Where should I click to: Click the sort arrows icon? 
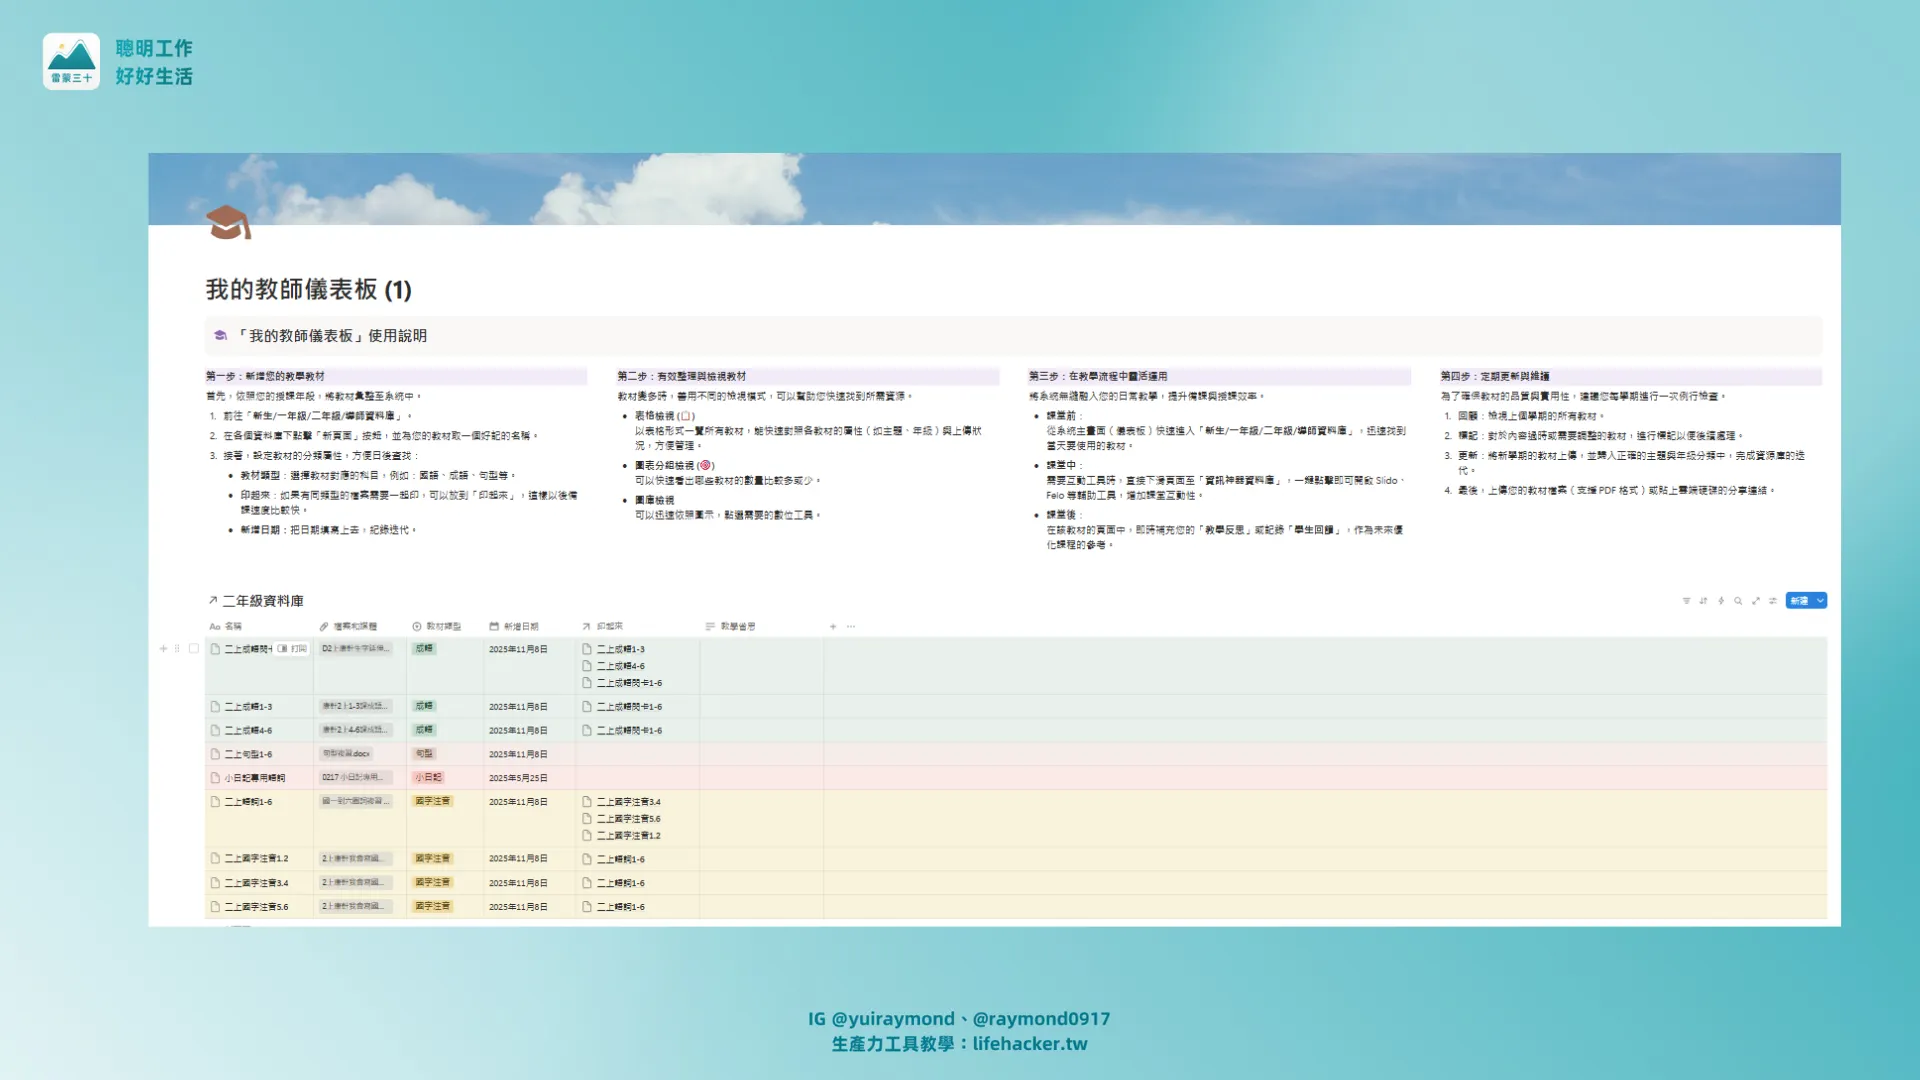click(1703, 601)
